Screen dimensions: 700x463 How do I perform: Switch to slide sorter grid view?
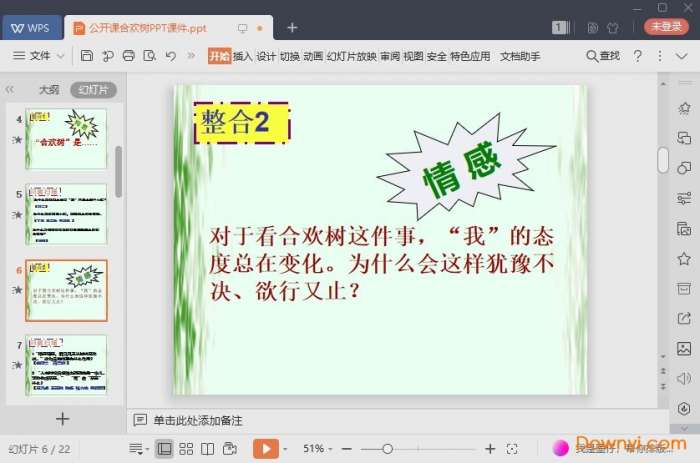coord(186,448)
